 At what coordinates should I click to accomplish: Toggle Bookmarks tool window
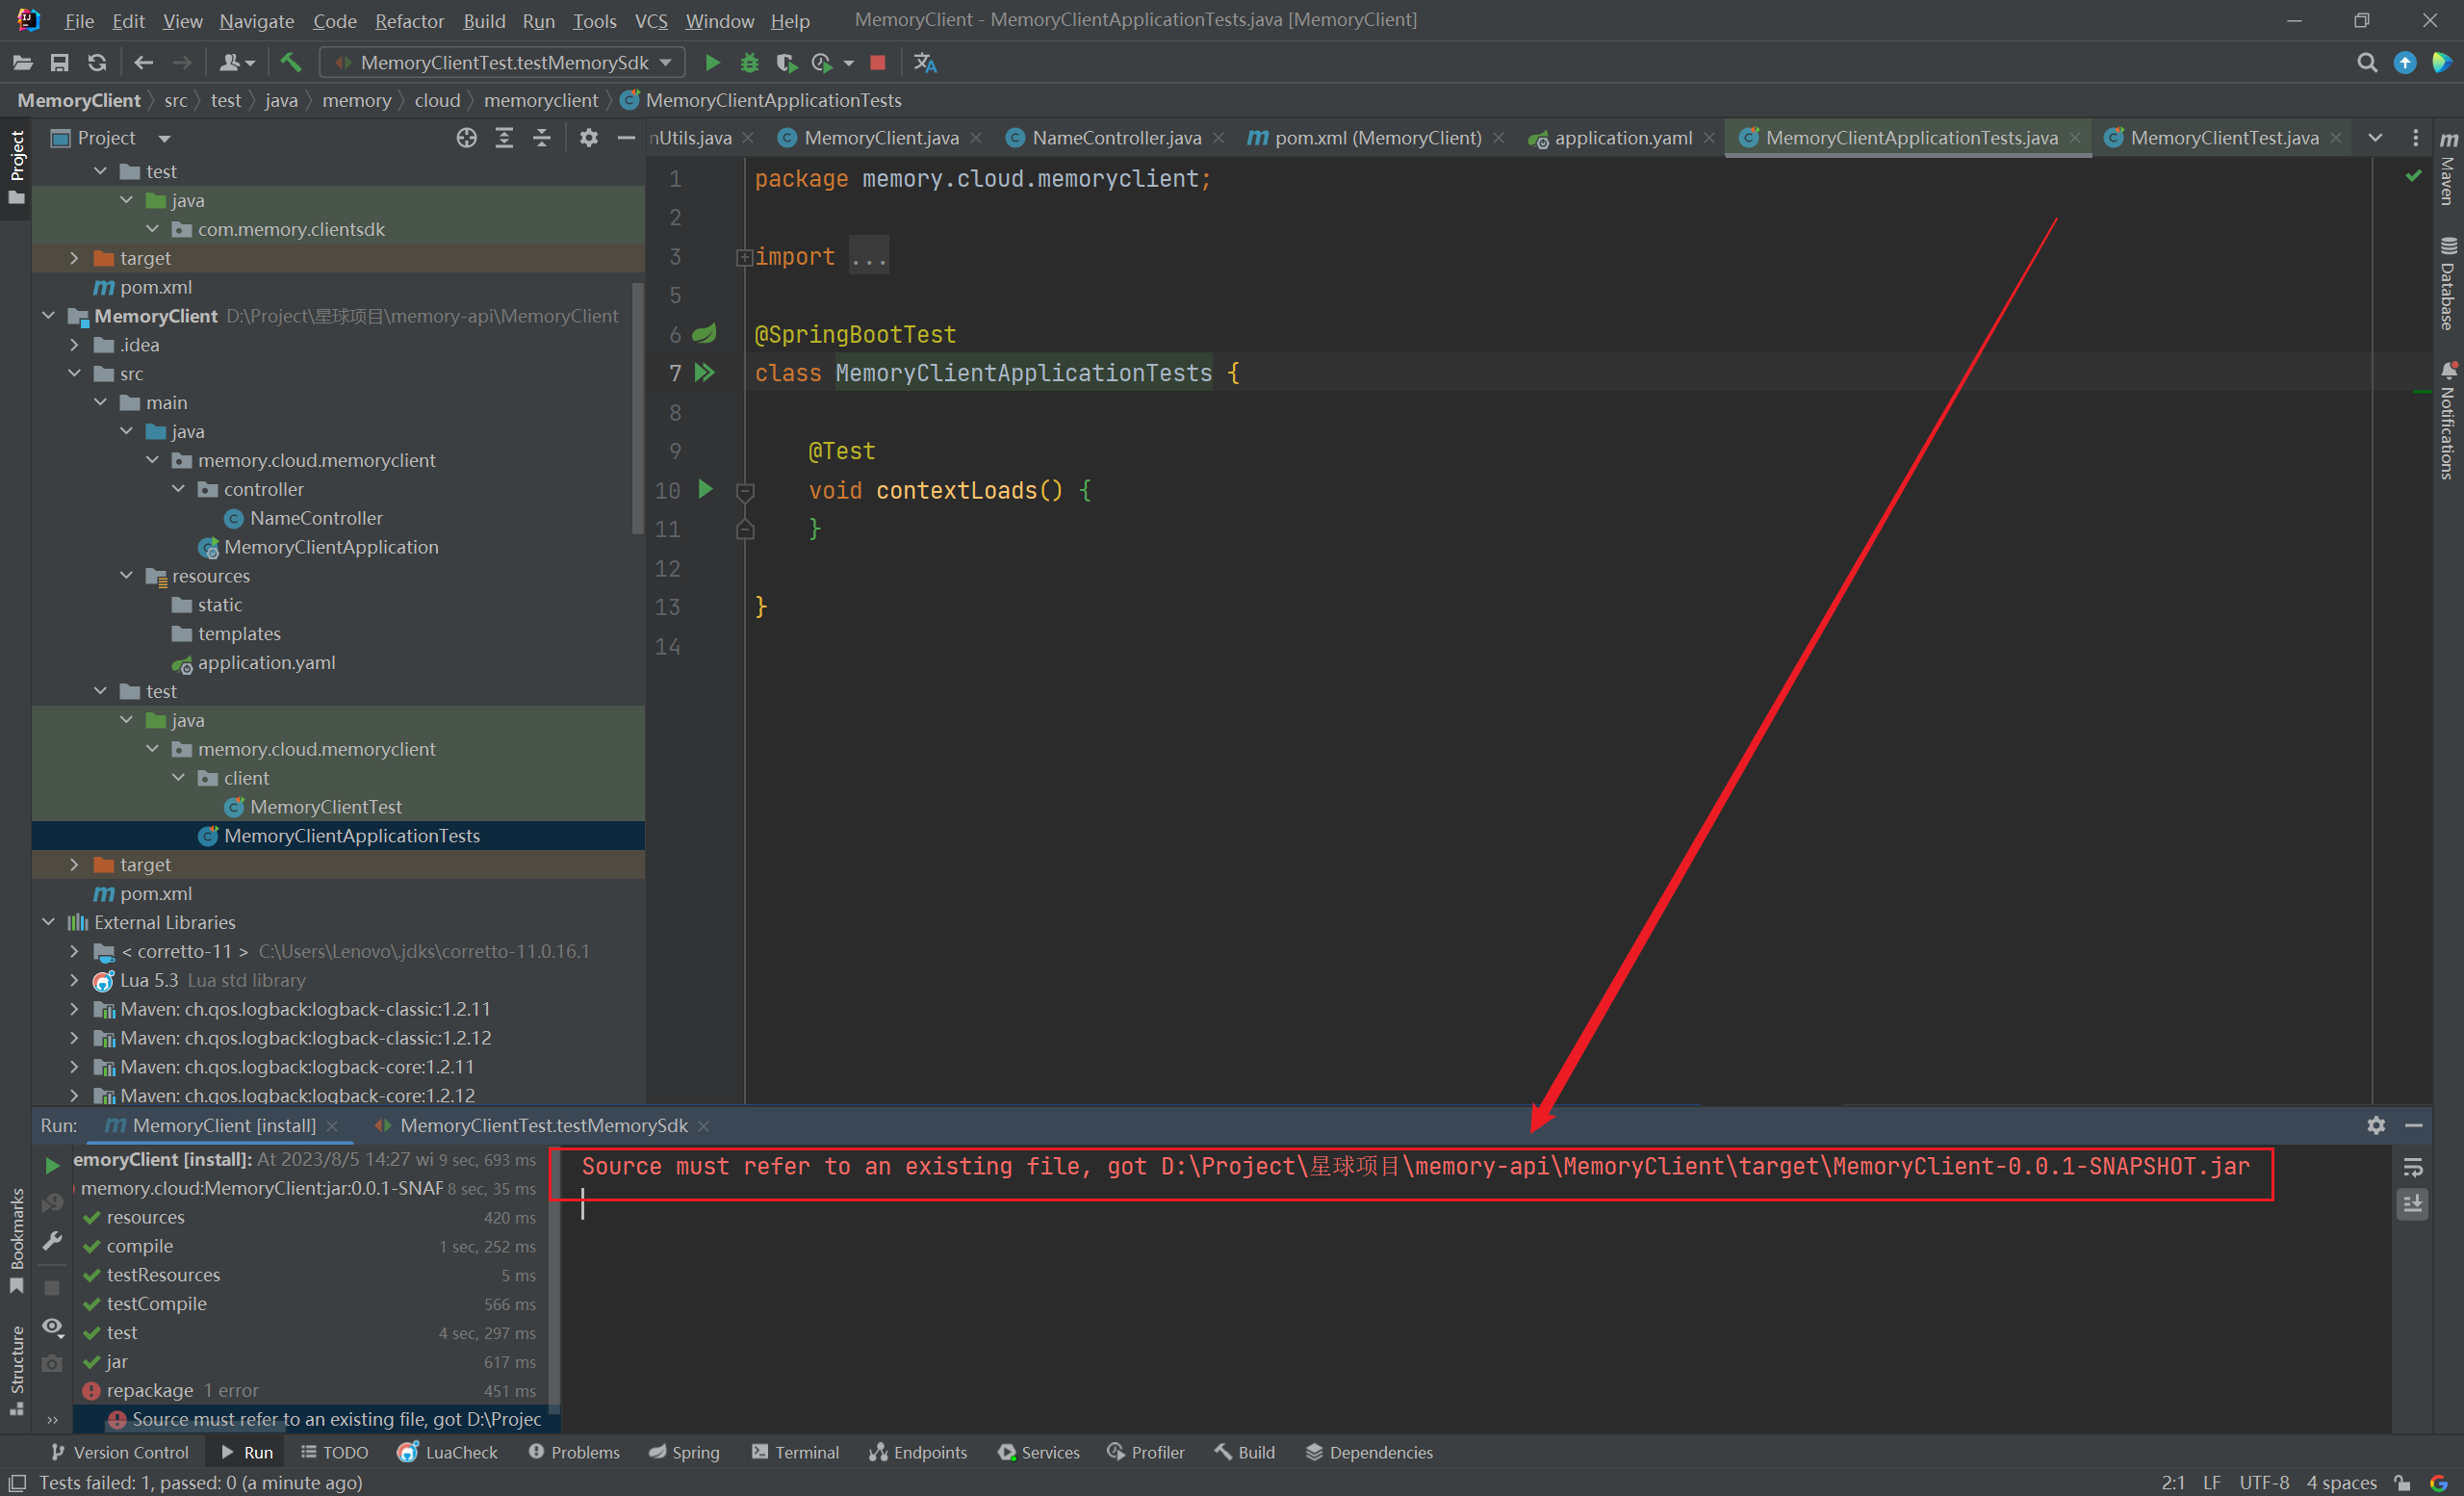click(16, 1240)
